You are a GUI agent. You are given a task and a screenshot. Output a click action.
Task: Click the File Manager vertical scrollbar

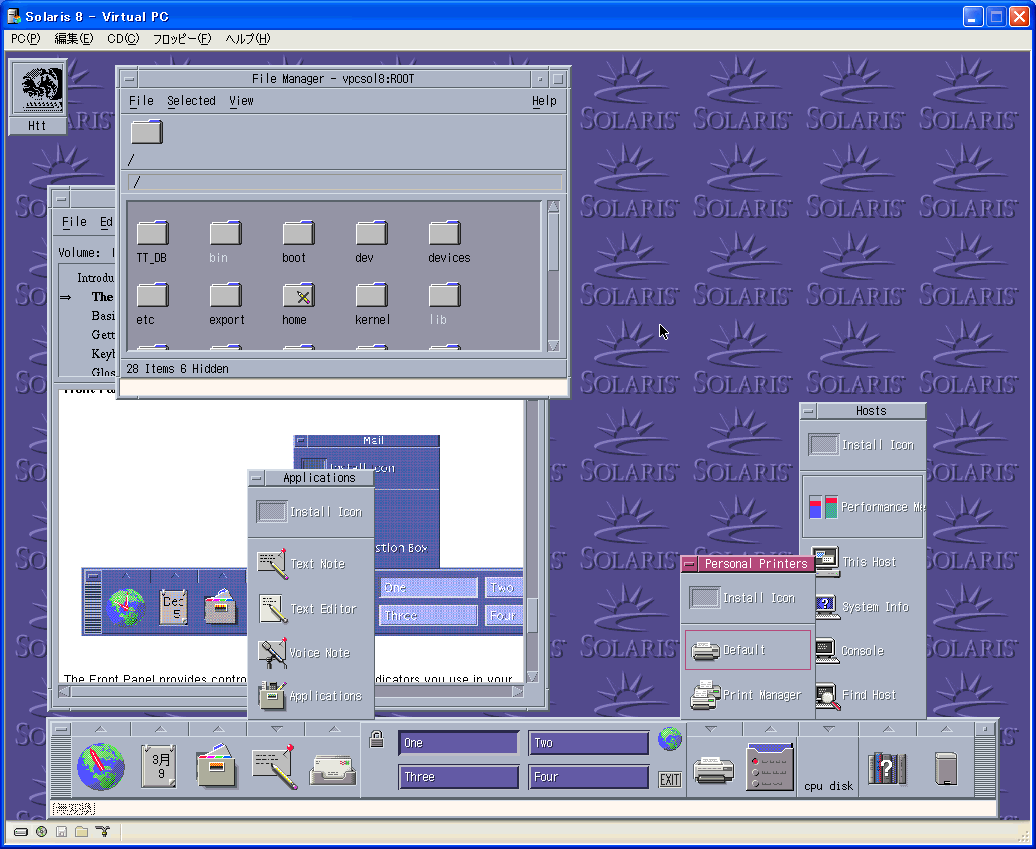tap(553, 275)
